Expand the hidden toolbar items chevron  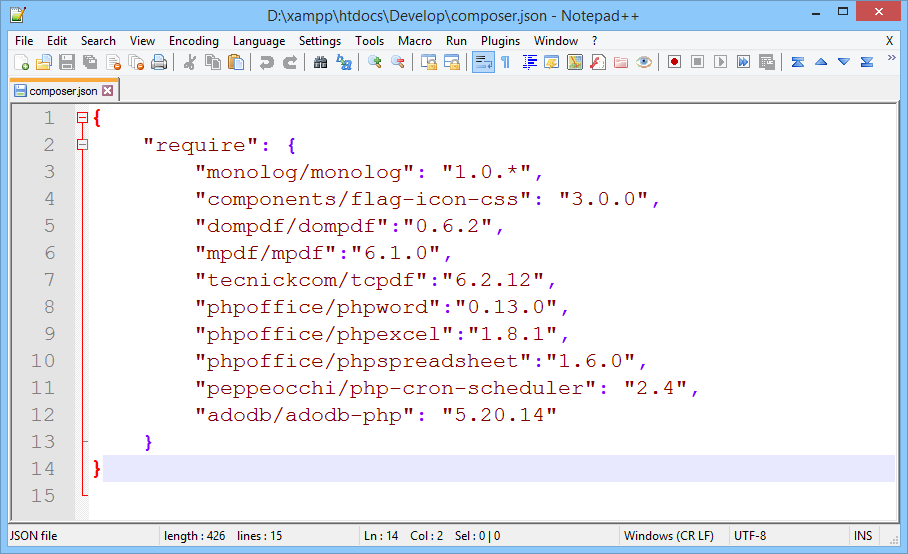891,57
